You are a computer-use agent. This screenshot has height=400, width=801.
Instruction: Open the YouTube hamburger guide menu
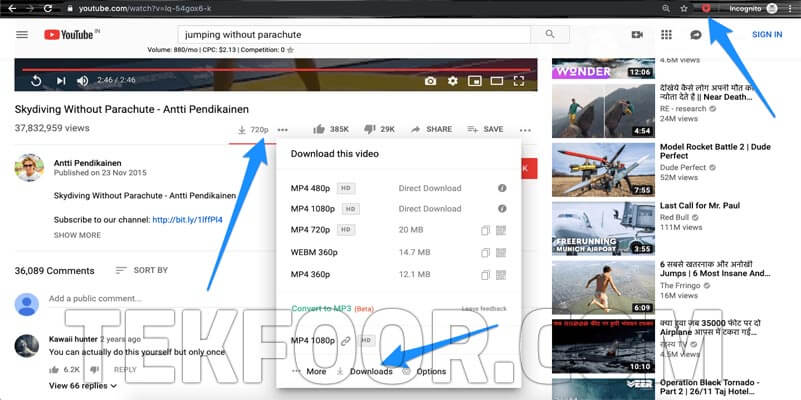(22, 35)
